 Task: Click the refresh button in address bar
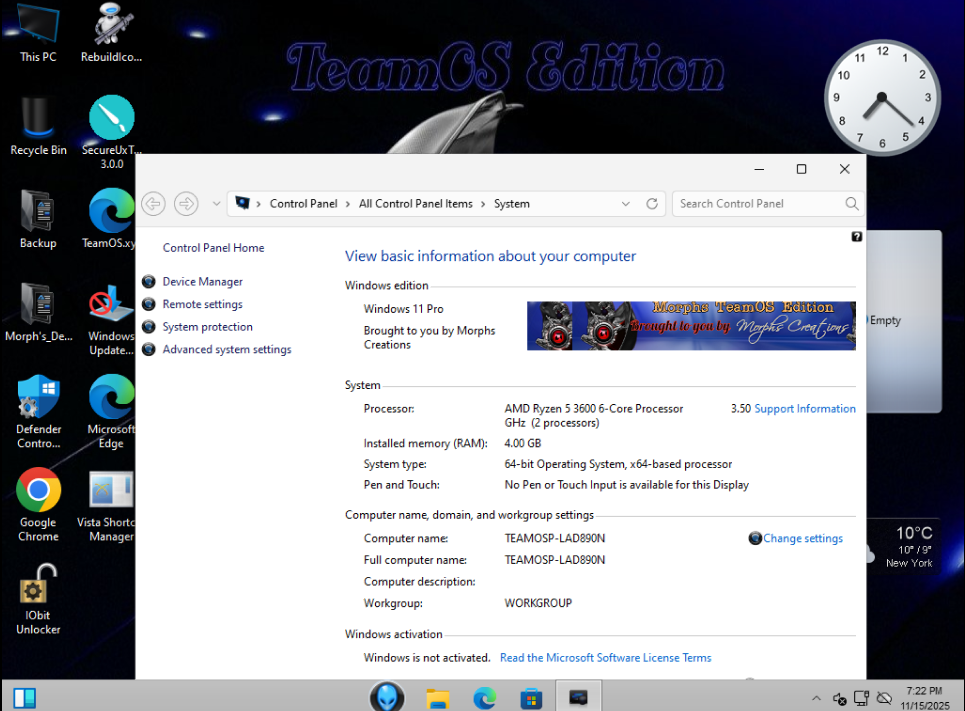652,204
